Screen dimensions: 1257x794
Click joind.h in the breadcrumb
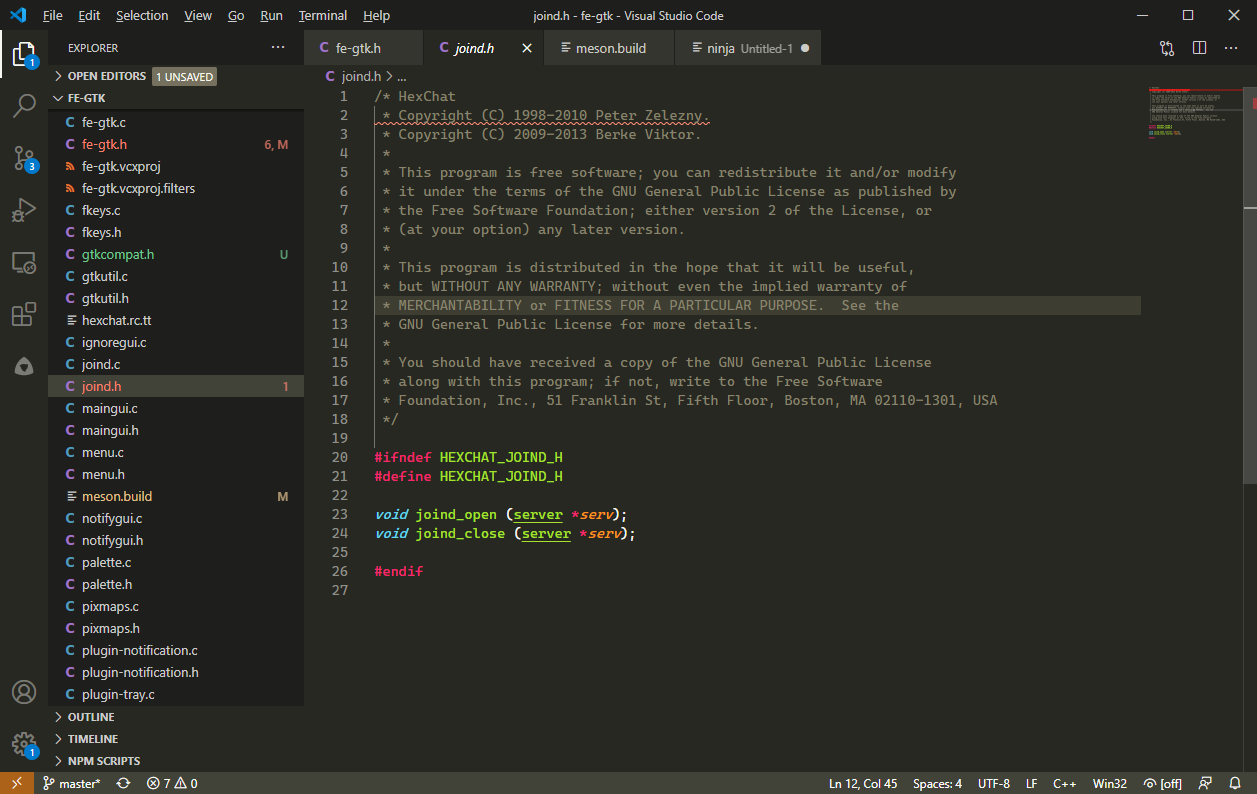point(361,76)
